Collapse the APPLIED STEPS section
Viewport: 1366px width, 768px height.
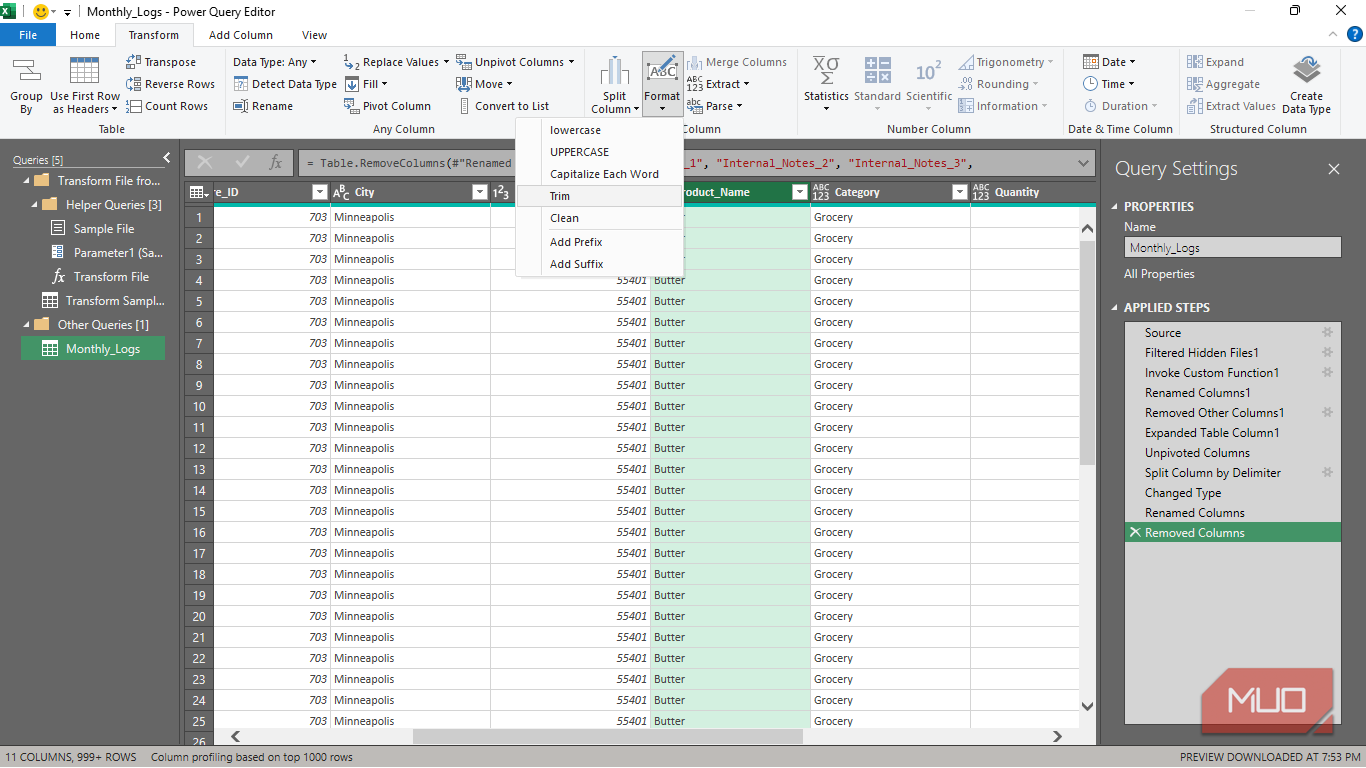[x=1116, y=307]
